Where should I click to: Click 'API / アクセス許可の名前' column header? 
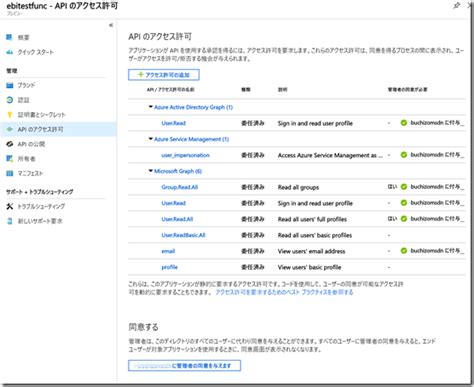coord(170,90)
